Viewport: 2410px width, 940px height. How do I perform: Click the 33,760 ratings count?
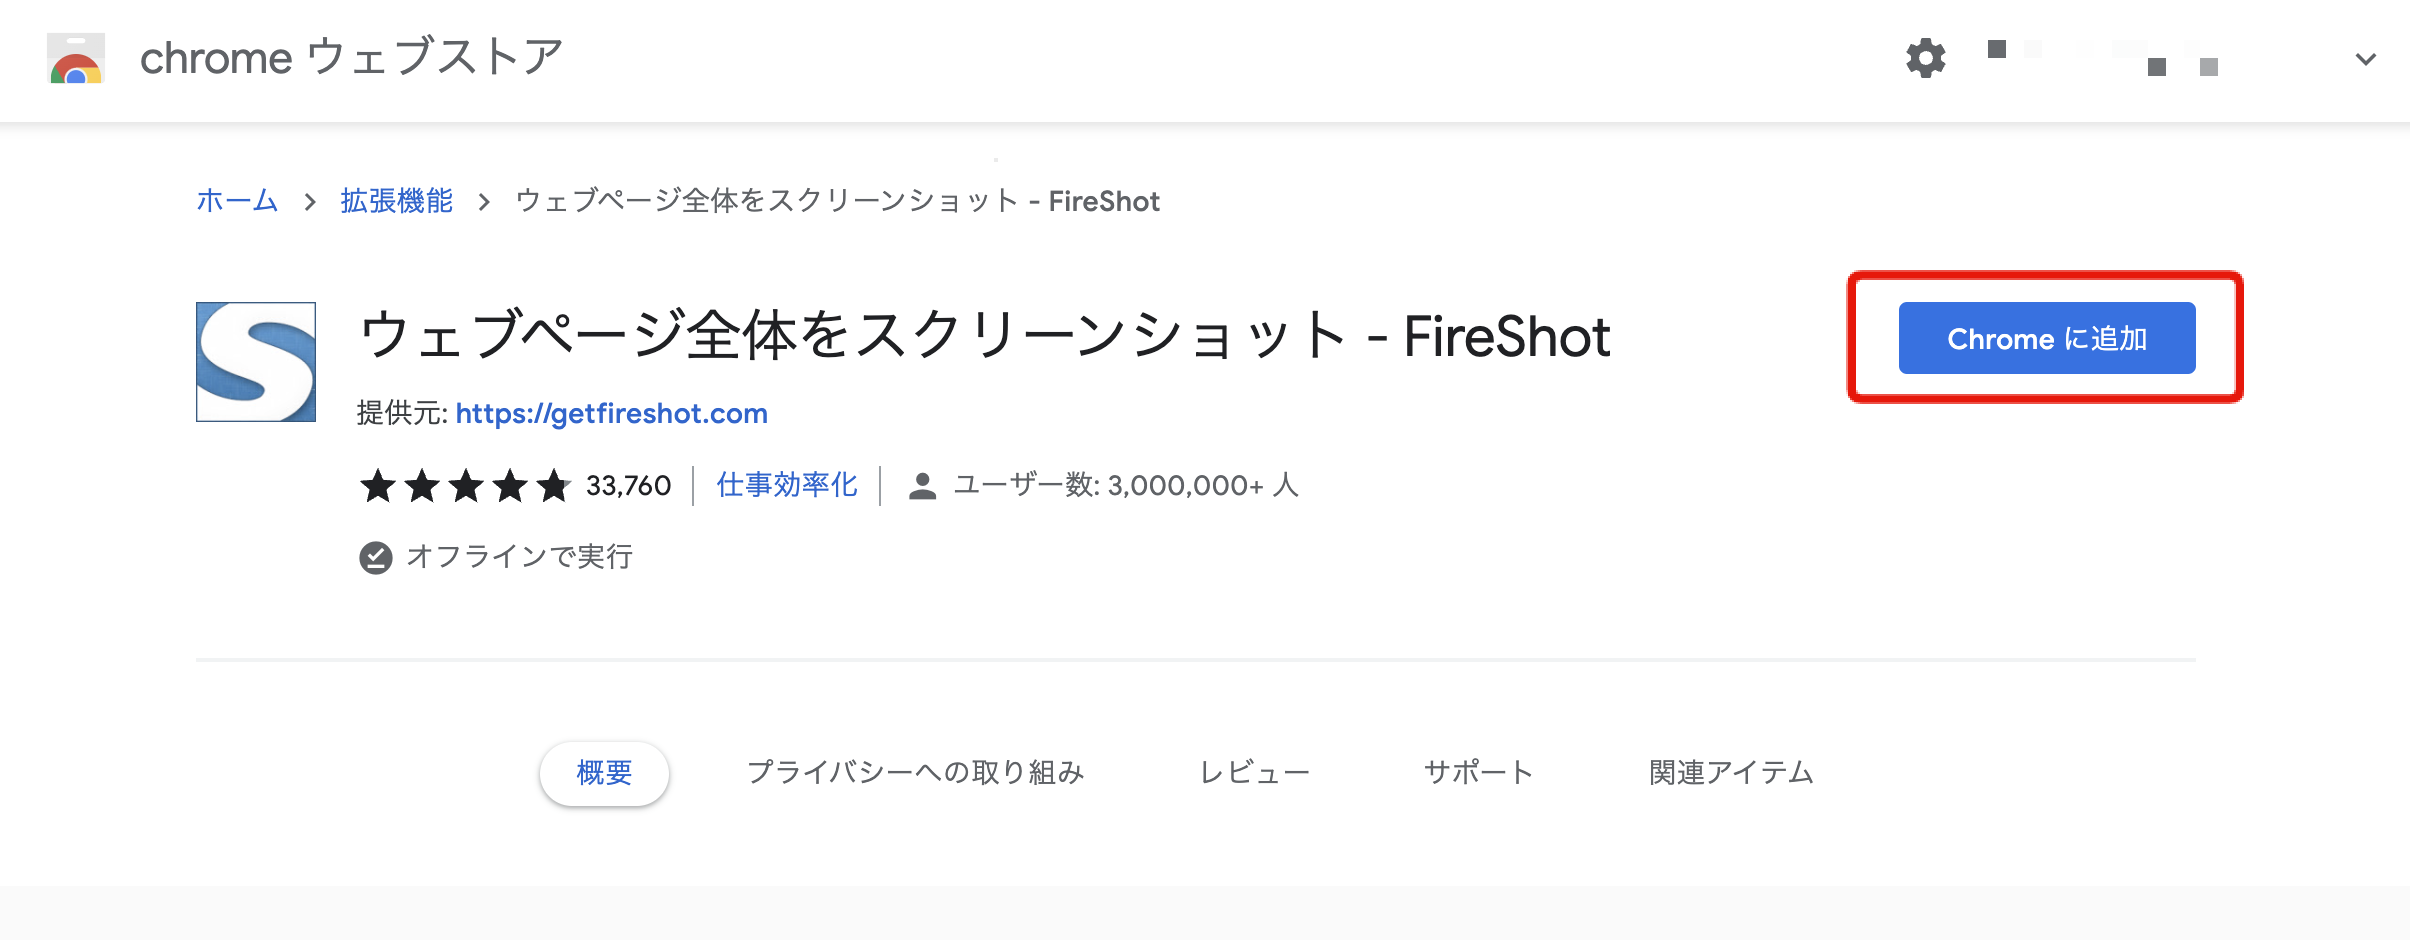tap(628, 486)
